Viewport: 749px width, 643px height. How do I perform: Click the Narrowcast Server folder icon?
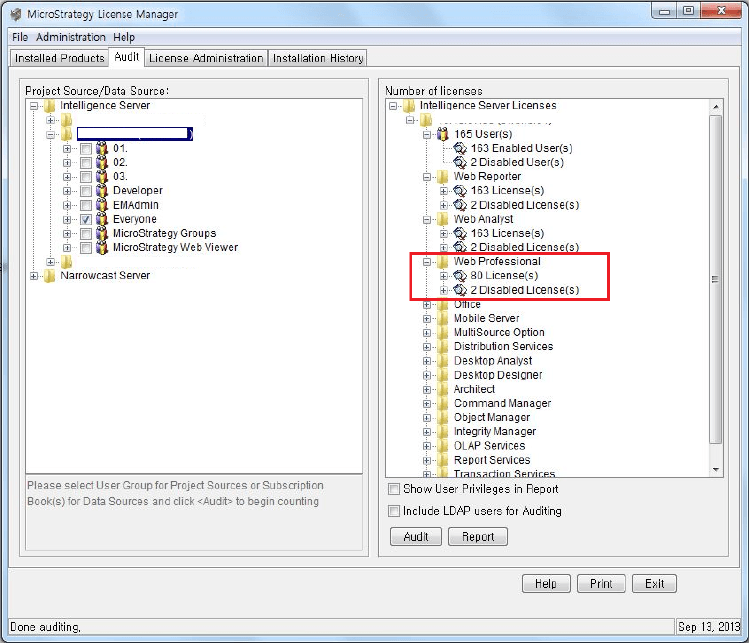coord(49,276)
